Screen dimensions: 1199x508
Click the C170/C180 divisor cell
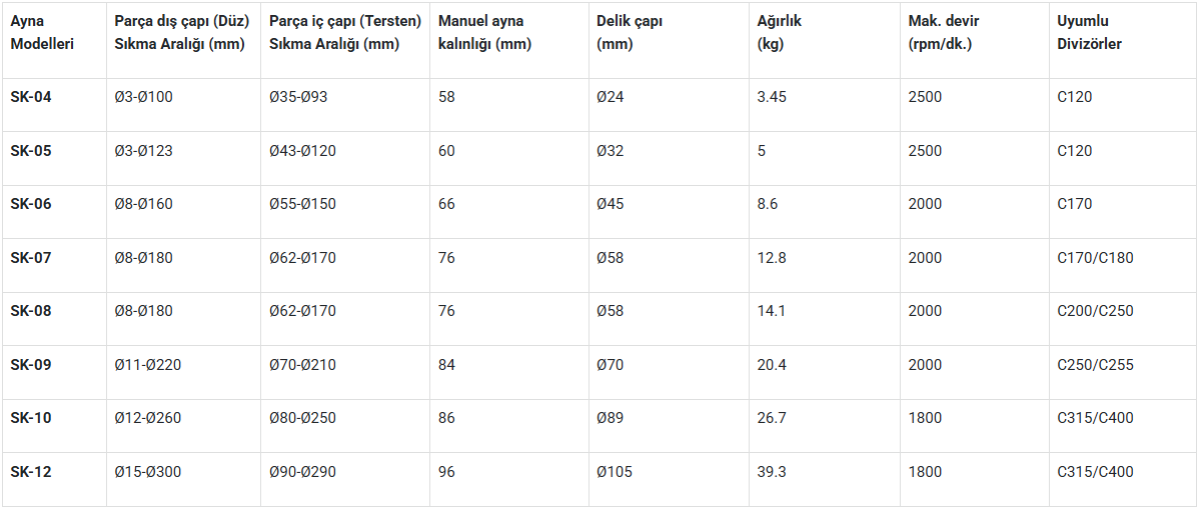[x=1095, y=258]
